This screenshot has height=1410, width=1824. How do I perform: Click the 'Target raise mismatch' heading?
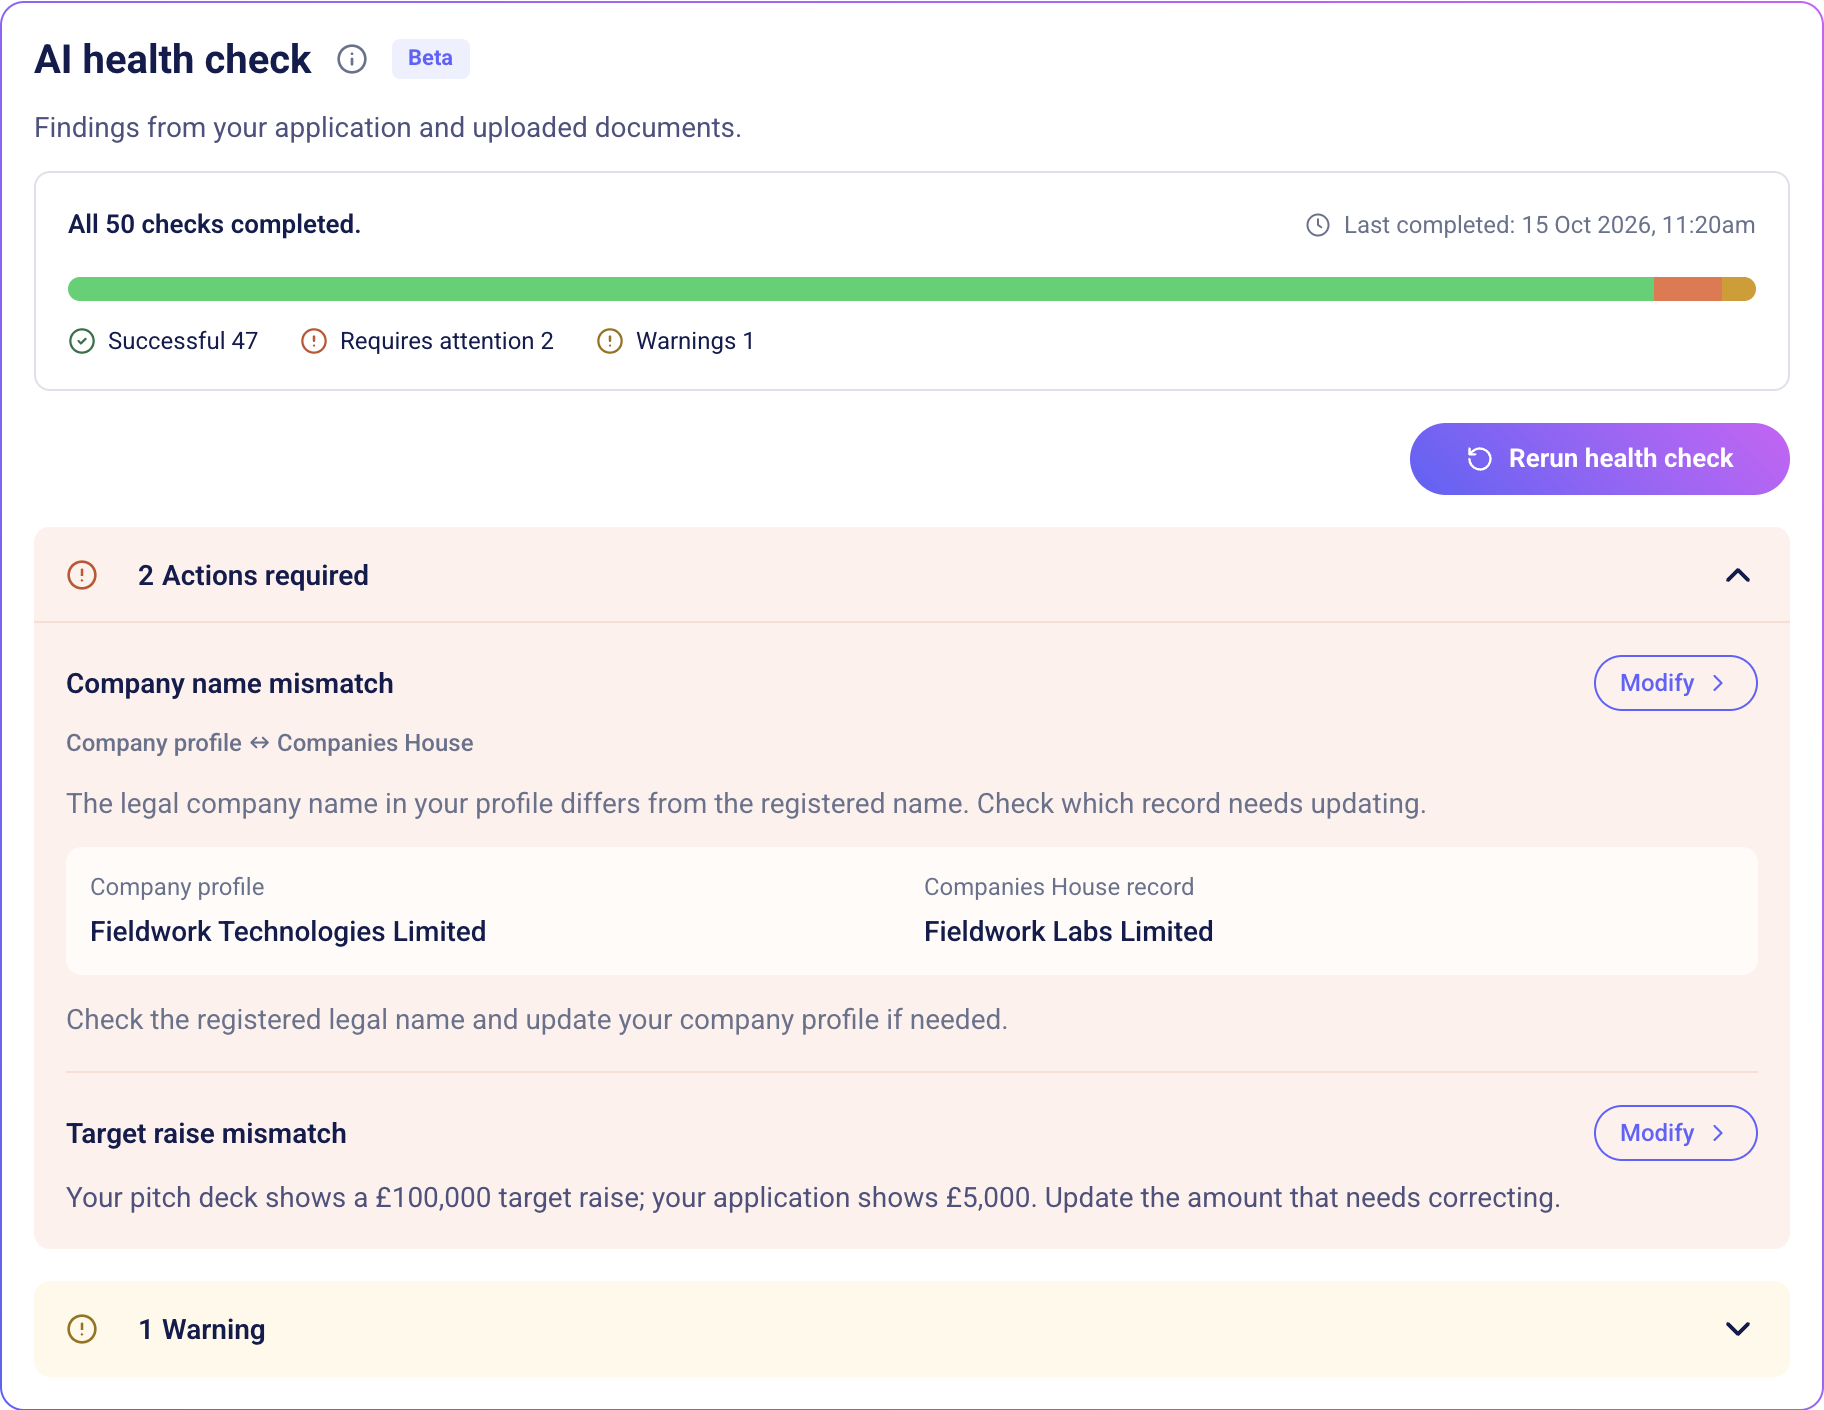tap(206, 1133)
